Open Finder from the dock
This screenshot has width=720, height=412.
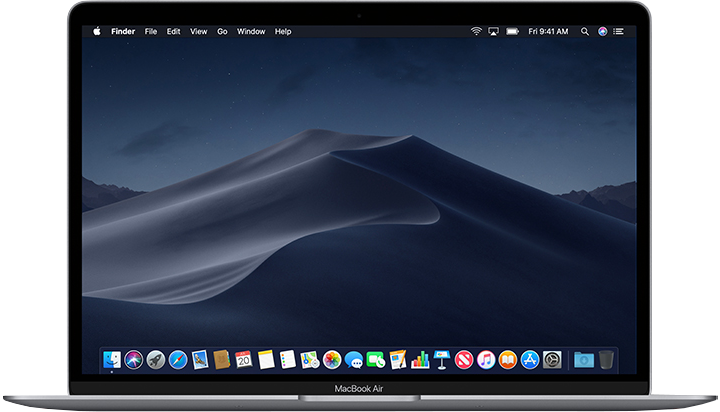coord(112,359)
